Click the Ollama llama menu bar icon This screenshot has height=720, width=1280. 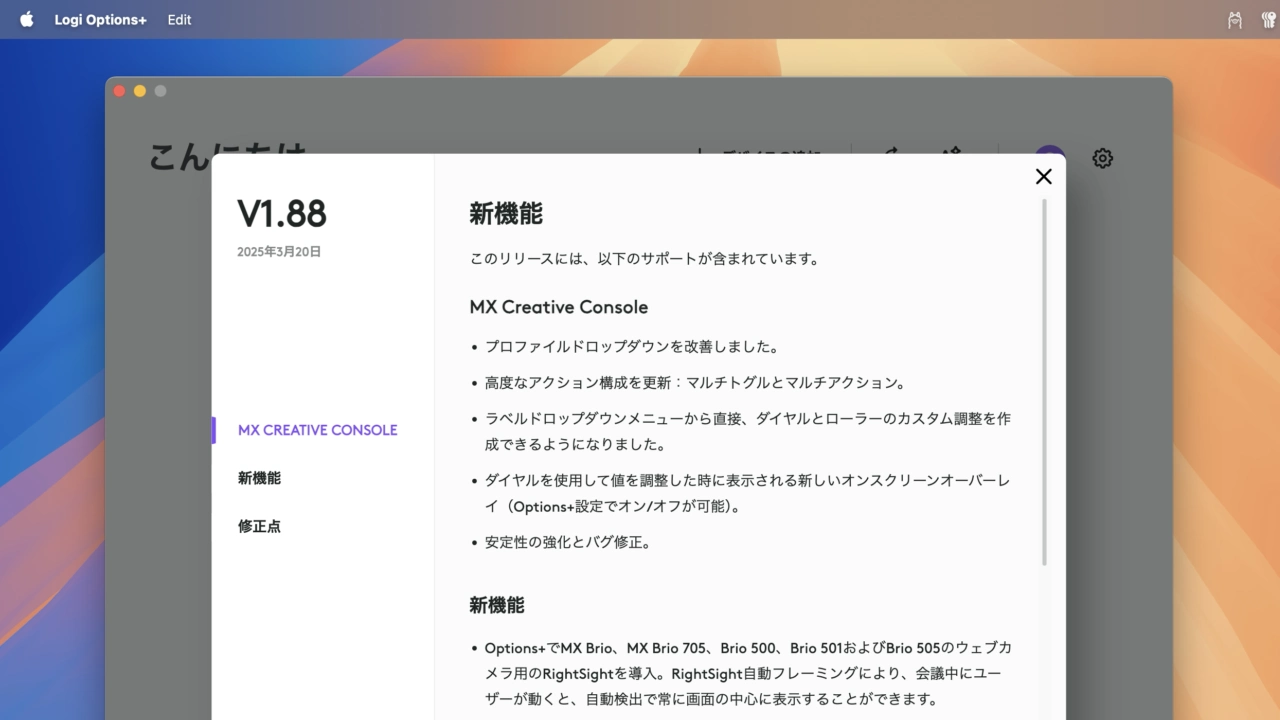pos(1234,20)
